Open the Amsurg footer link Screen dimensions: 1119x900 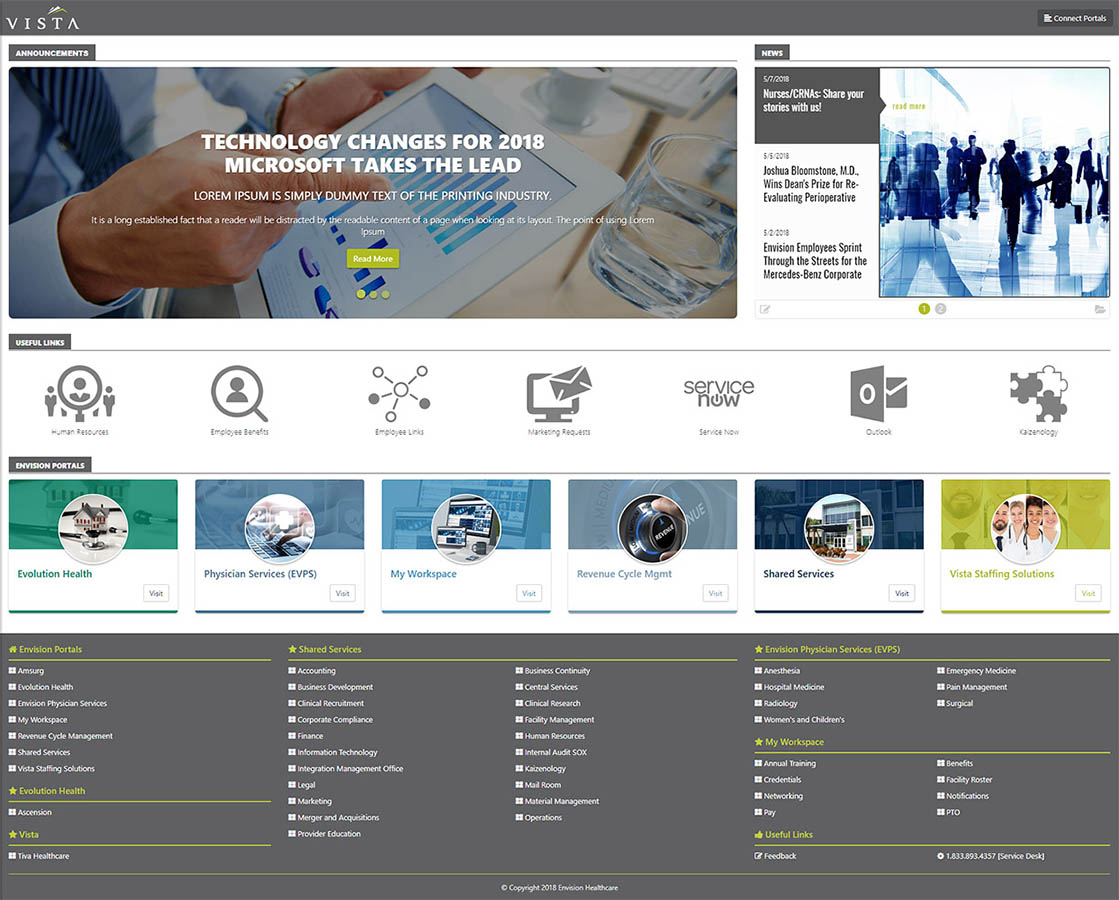click(31, 671)
